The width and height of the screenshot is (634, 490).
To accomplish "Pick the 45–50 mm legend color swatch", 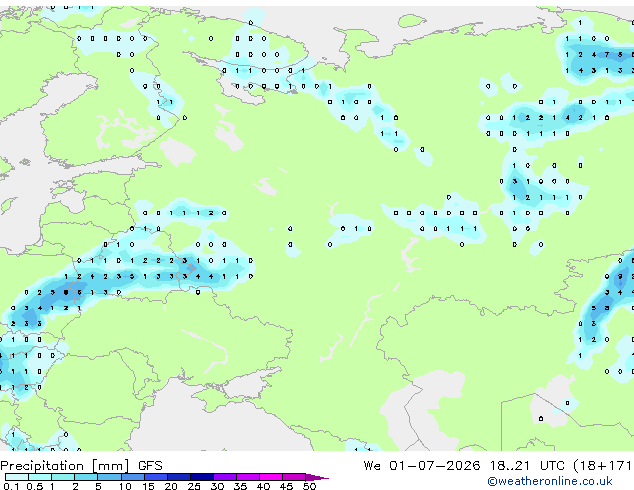I will click(x=294, y=477).
